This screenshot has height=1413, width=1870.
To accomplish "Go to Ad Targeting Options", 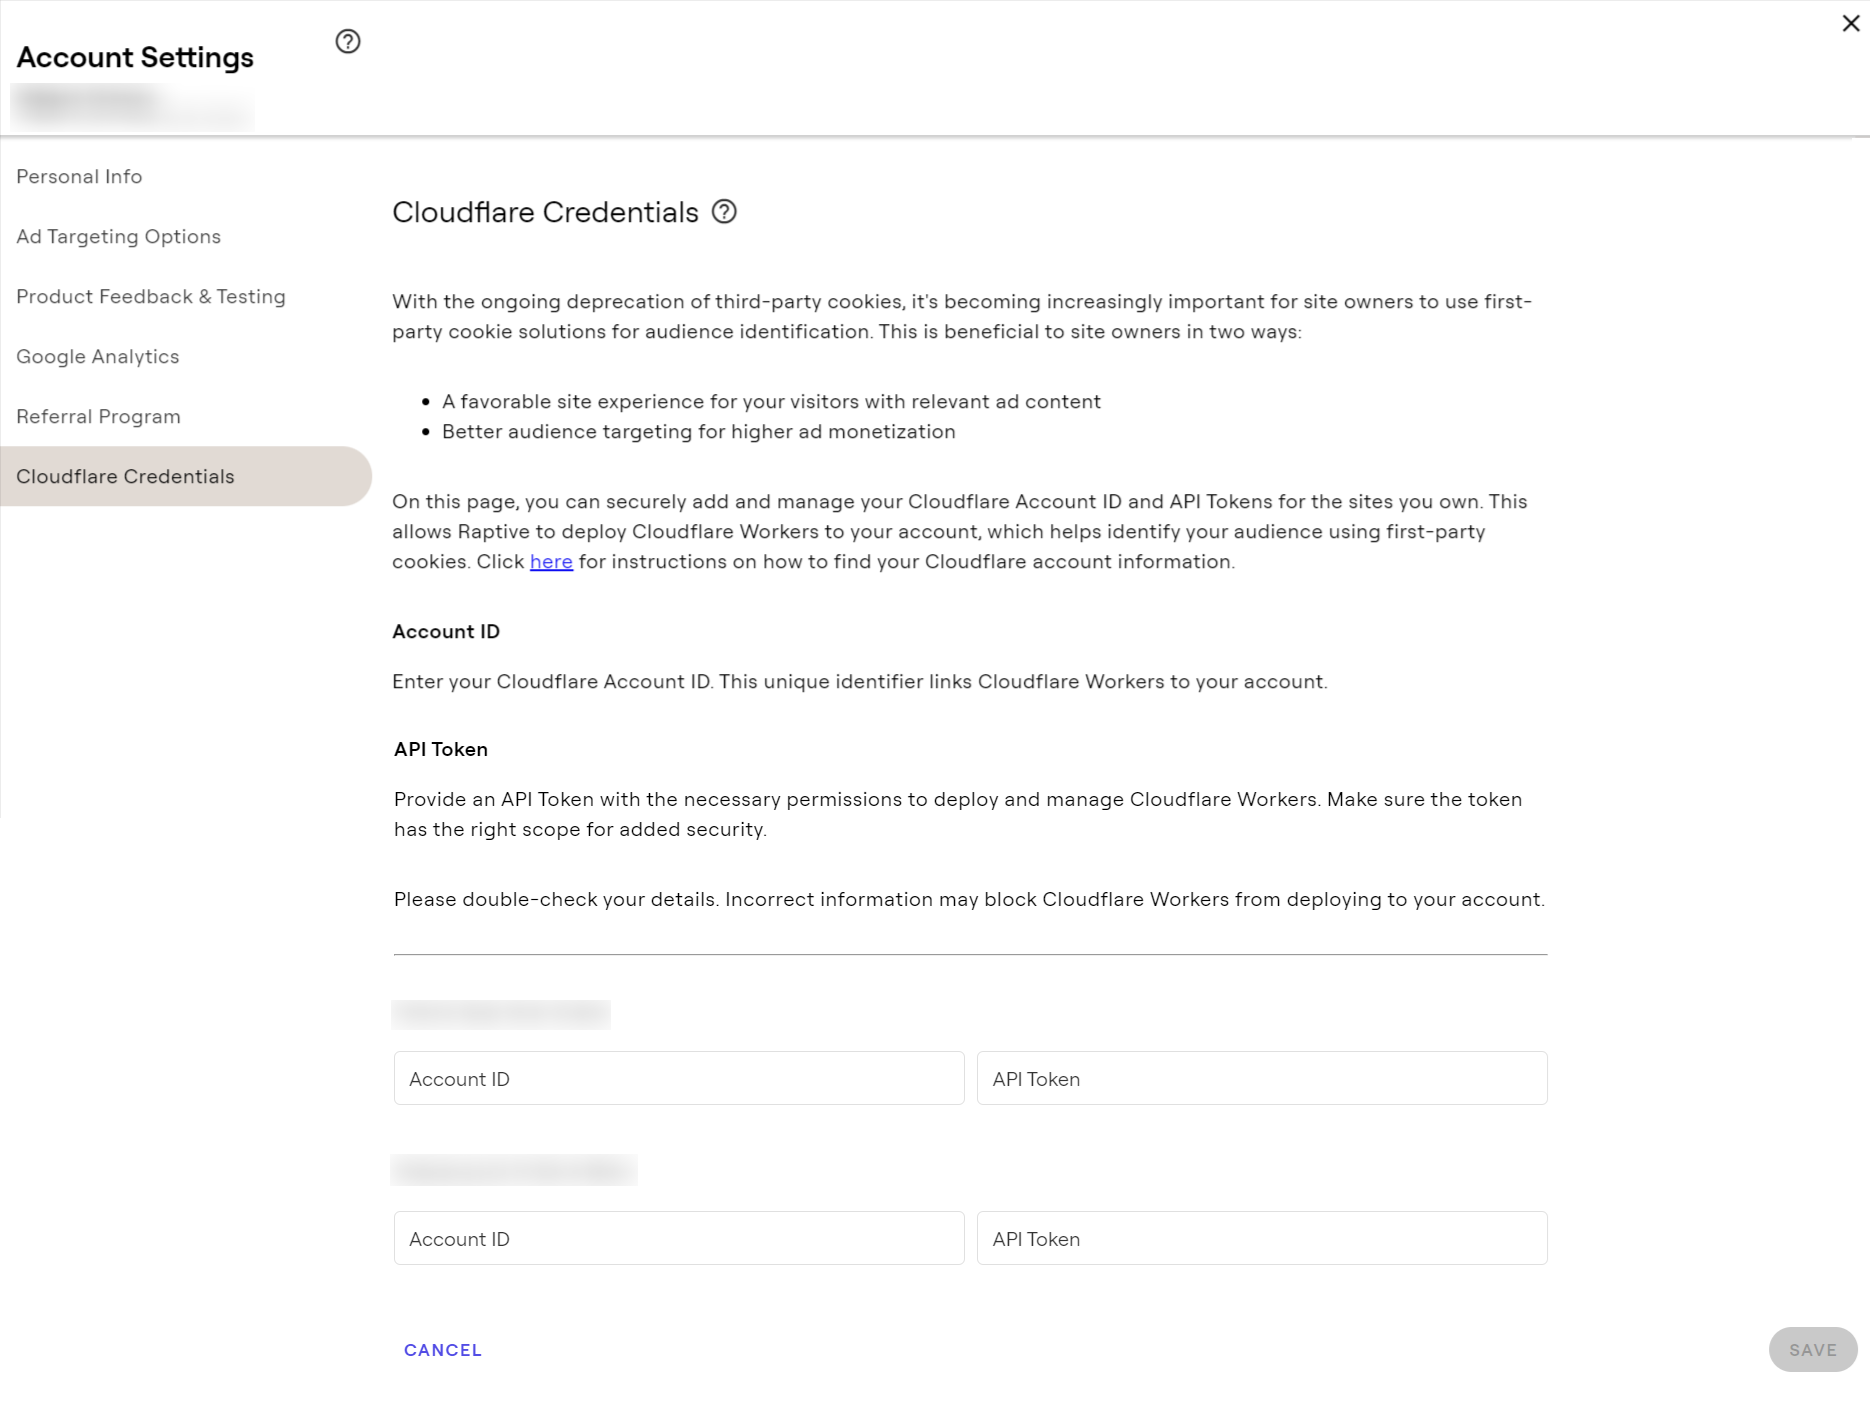I will [x=118, y=236].
